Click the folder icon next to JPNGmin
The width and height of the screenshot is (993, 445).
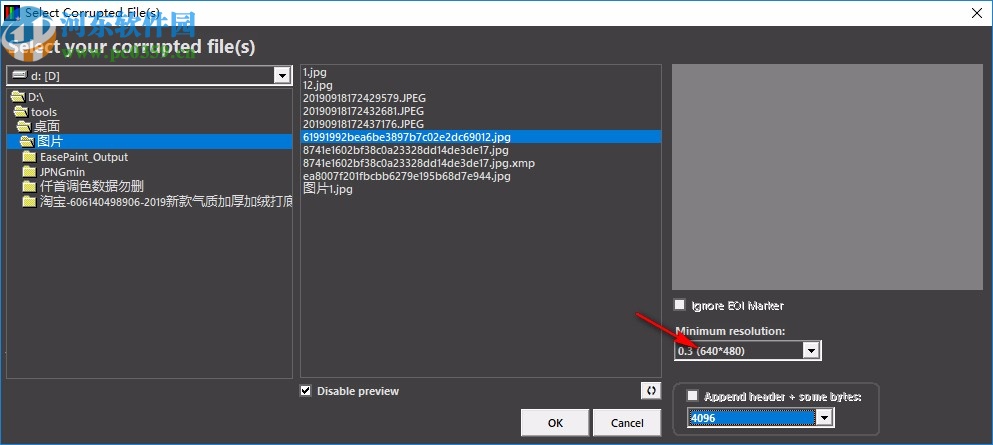point(29,172)
